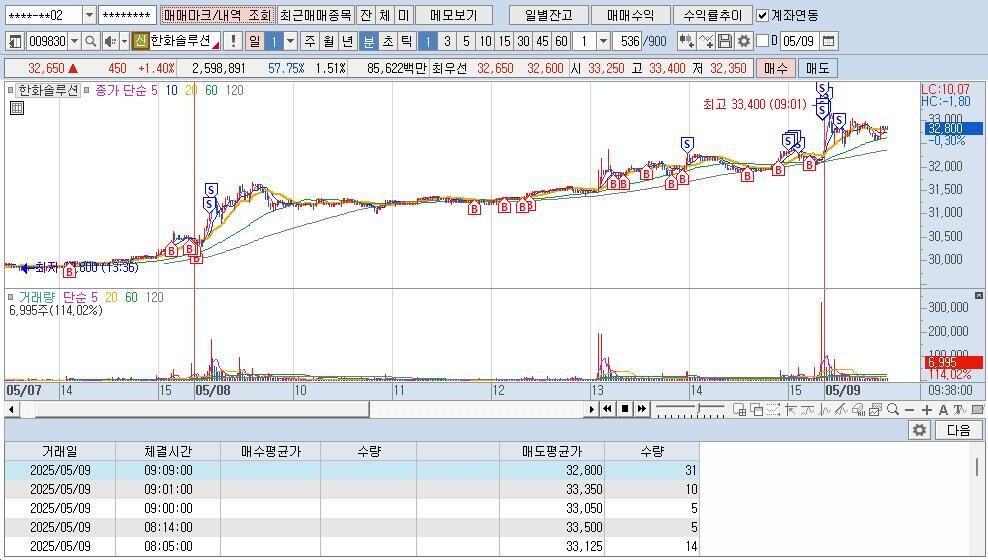Click the exclamation mark info icon
The width and height of the screenshot is (988, 560).
[233, 41]
